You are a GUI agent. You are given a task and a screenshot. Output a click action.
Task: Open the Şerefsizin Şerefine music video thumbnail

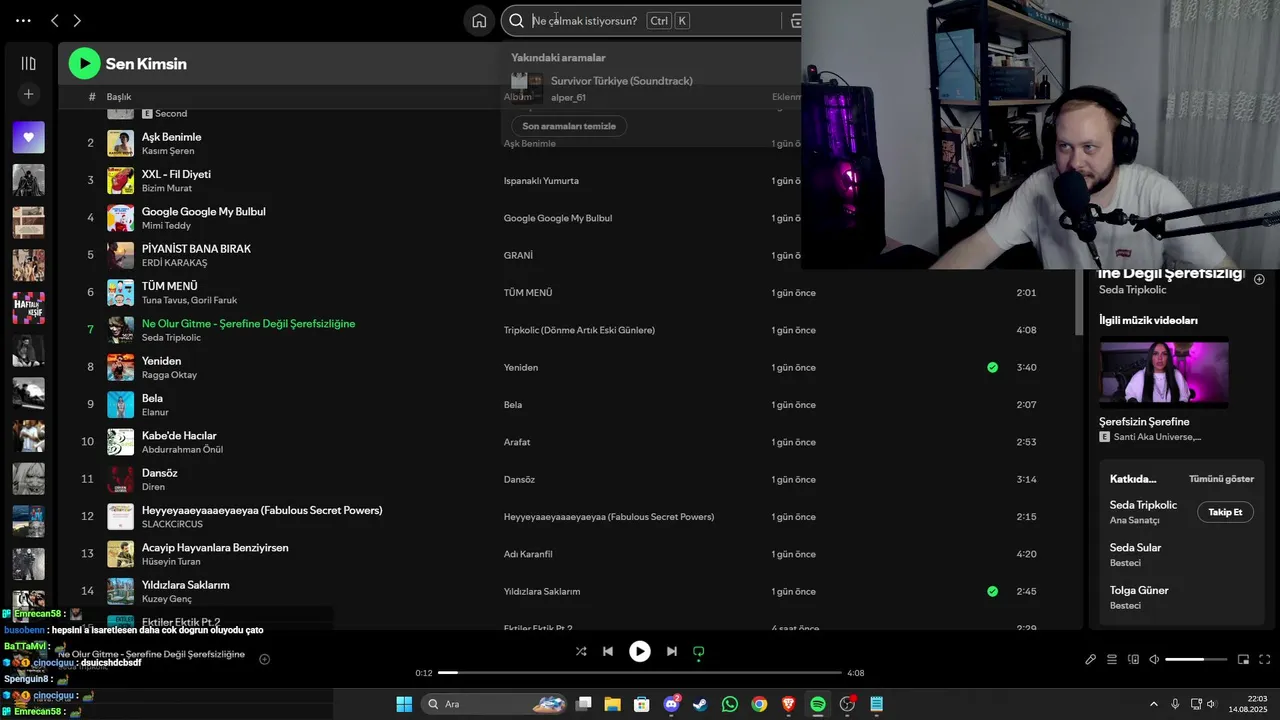(1164, 372)
